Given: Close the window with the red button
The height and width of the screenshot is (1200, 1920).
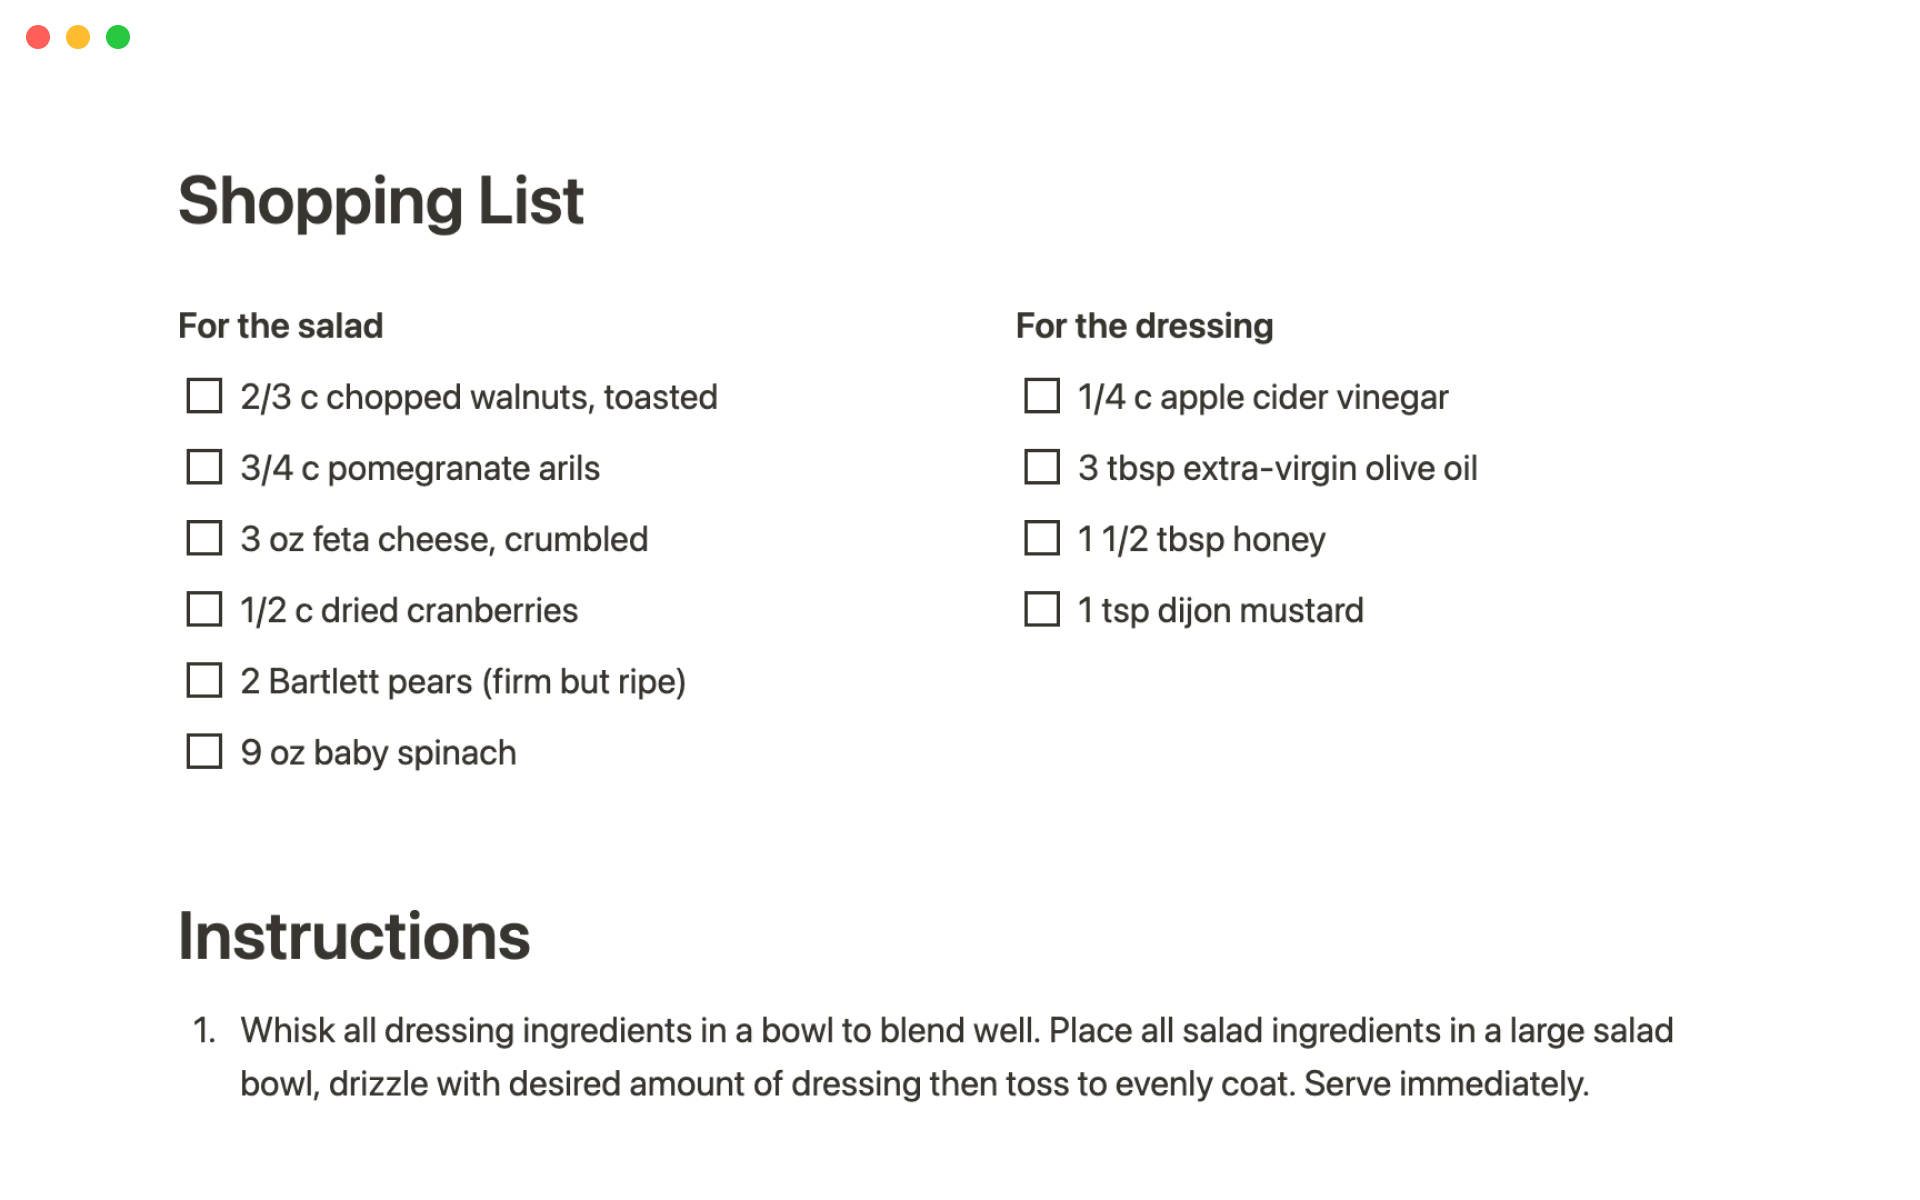Looking at the screenshot, I should [x=38, y=37].
